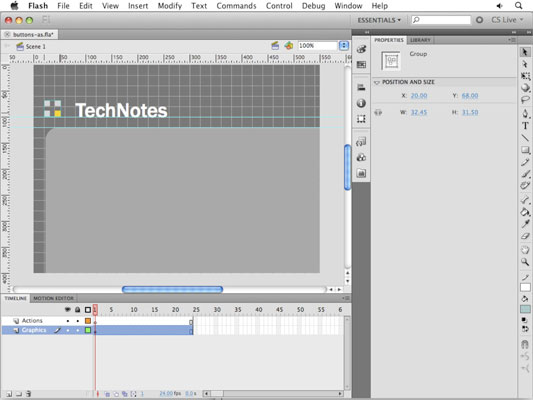Select the Line tool
The width and height of the screenshot is (533, 400).
(x=525, y=138)
